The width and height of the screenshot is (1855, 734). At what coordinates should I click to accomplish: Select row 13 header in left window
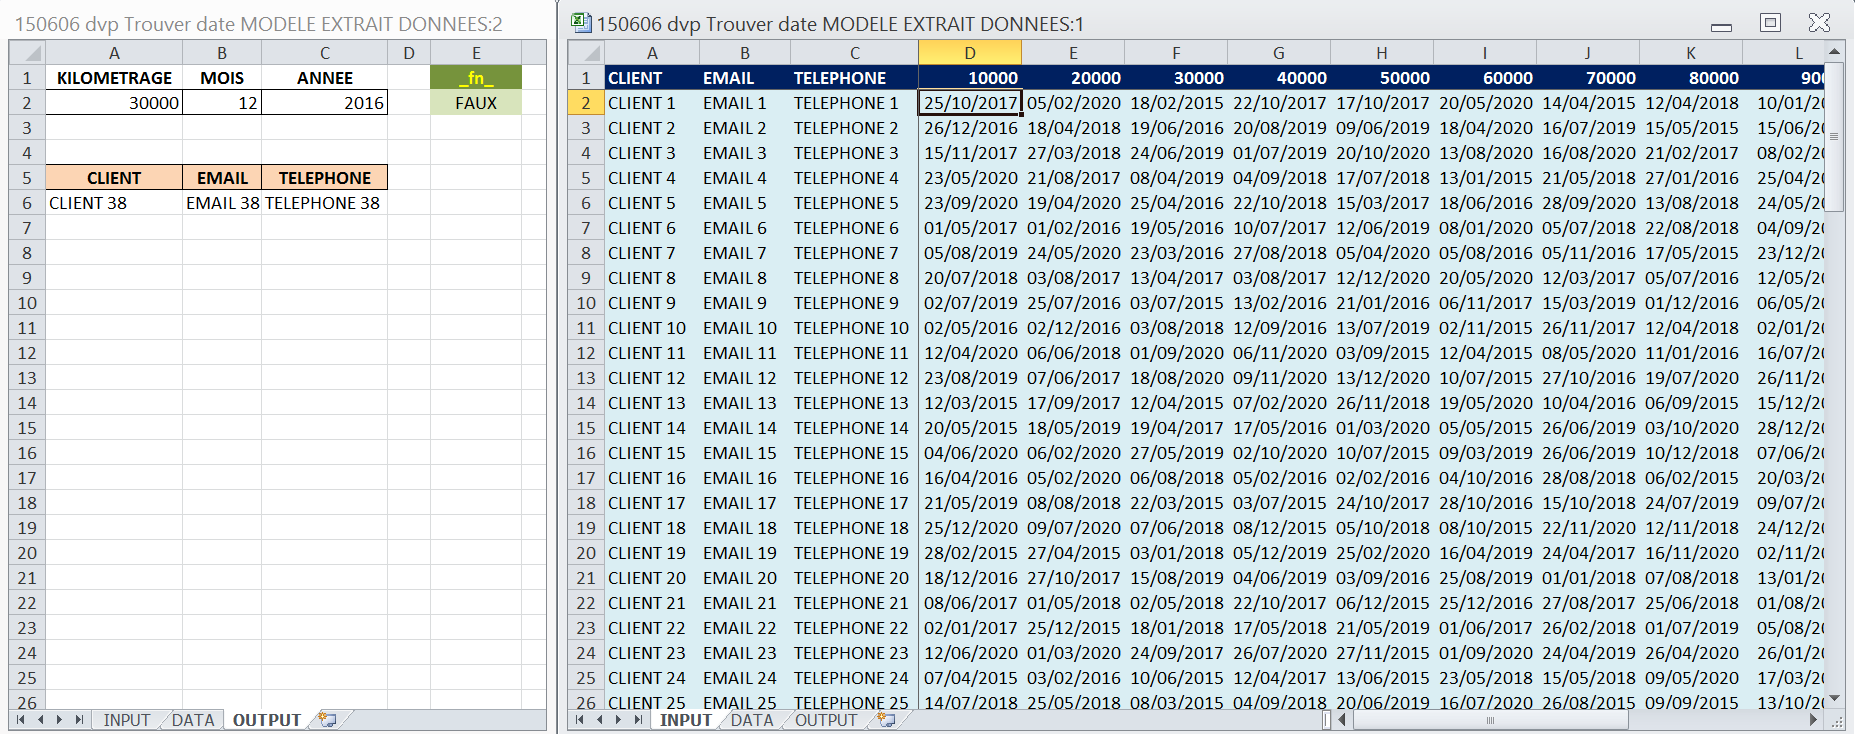[27, 378]
